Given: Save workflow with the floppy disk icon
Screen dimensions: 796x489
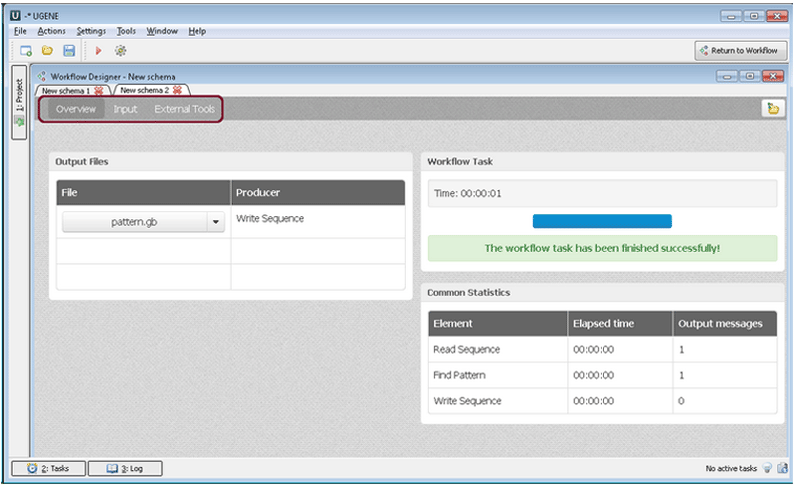Looking at the screenshot, I should tap(69, 51).
